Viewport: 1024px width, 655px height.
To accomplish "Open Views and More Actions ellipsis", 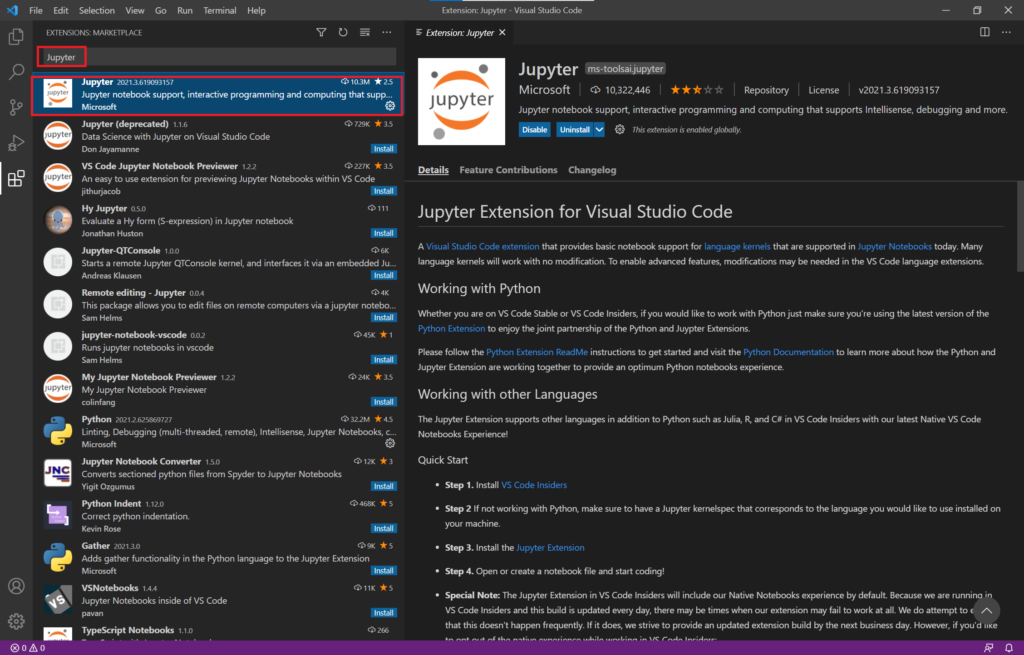I will pyautogui.click(x=387, y=32).
